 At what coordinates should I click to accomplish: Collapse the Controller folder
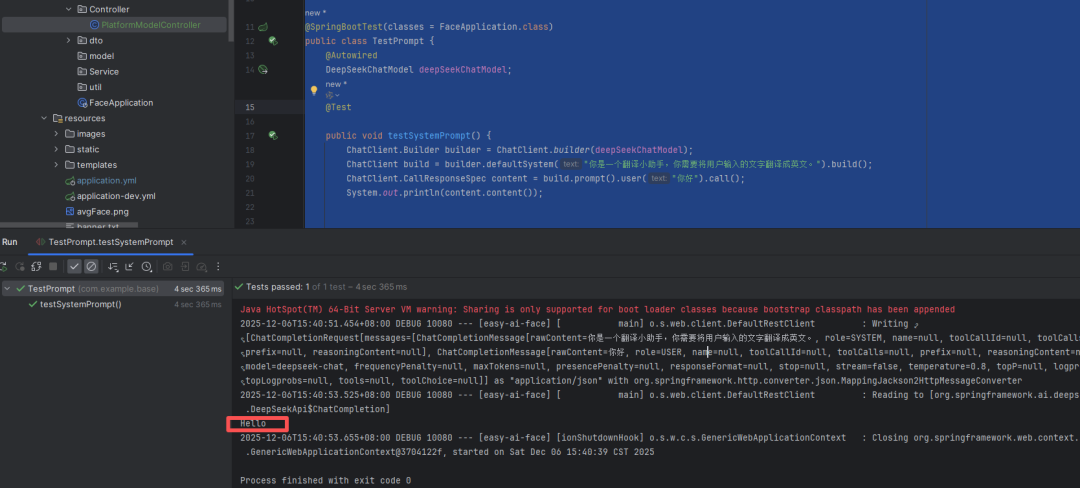click(68, 9)
